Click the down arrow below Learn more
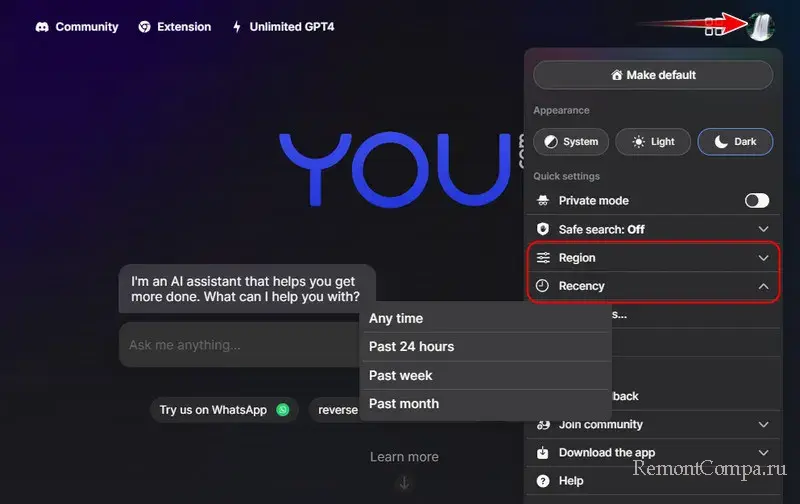The image size is (800, 504). (404, 483)
